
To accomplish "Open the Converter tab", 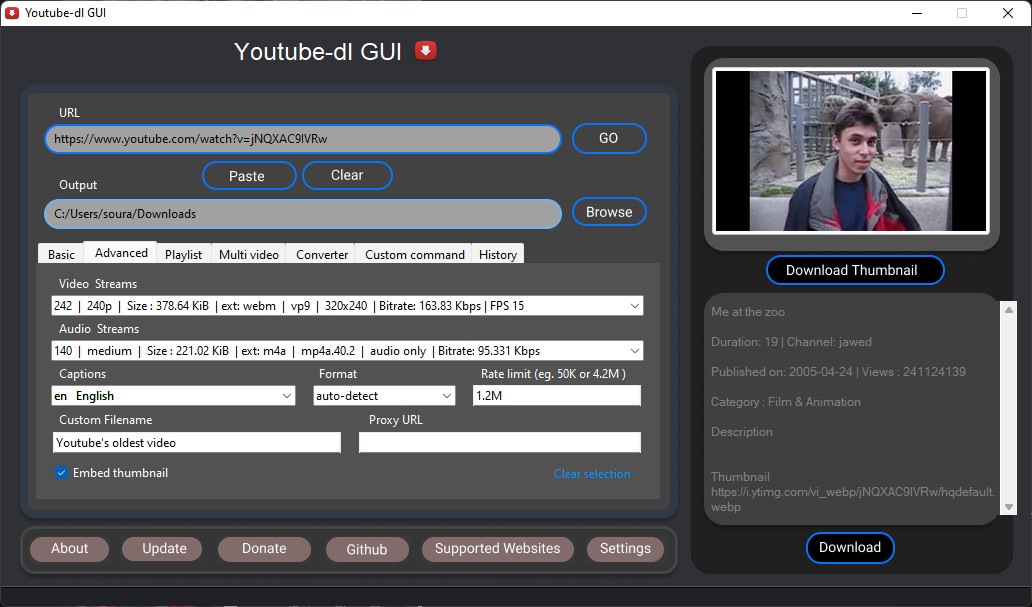I will tap(322, 254).
